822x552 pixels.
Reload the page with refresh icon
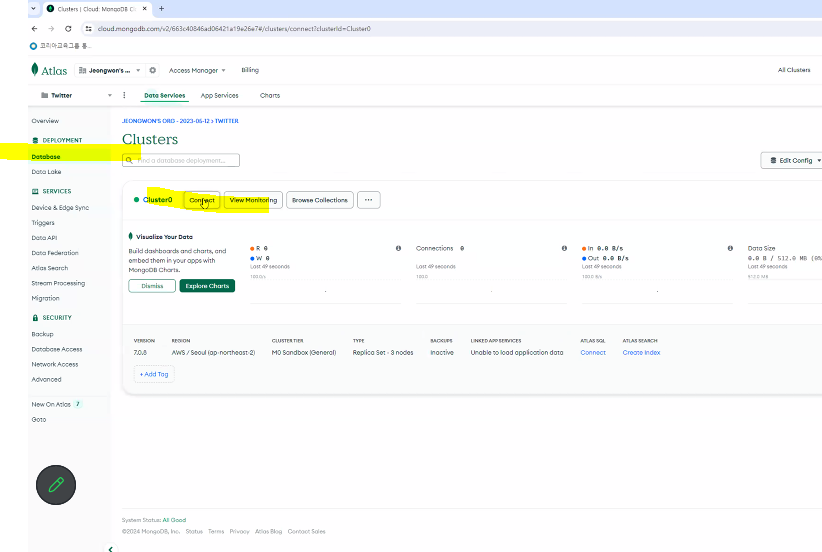[x=68, y=29]
